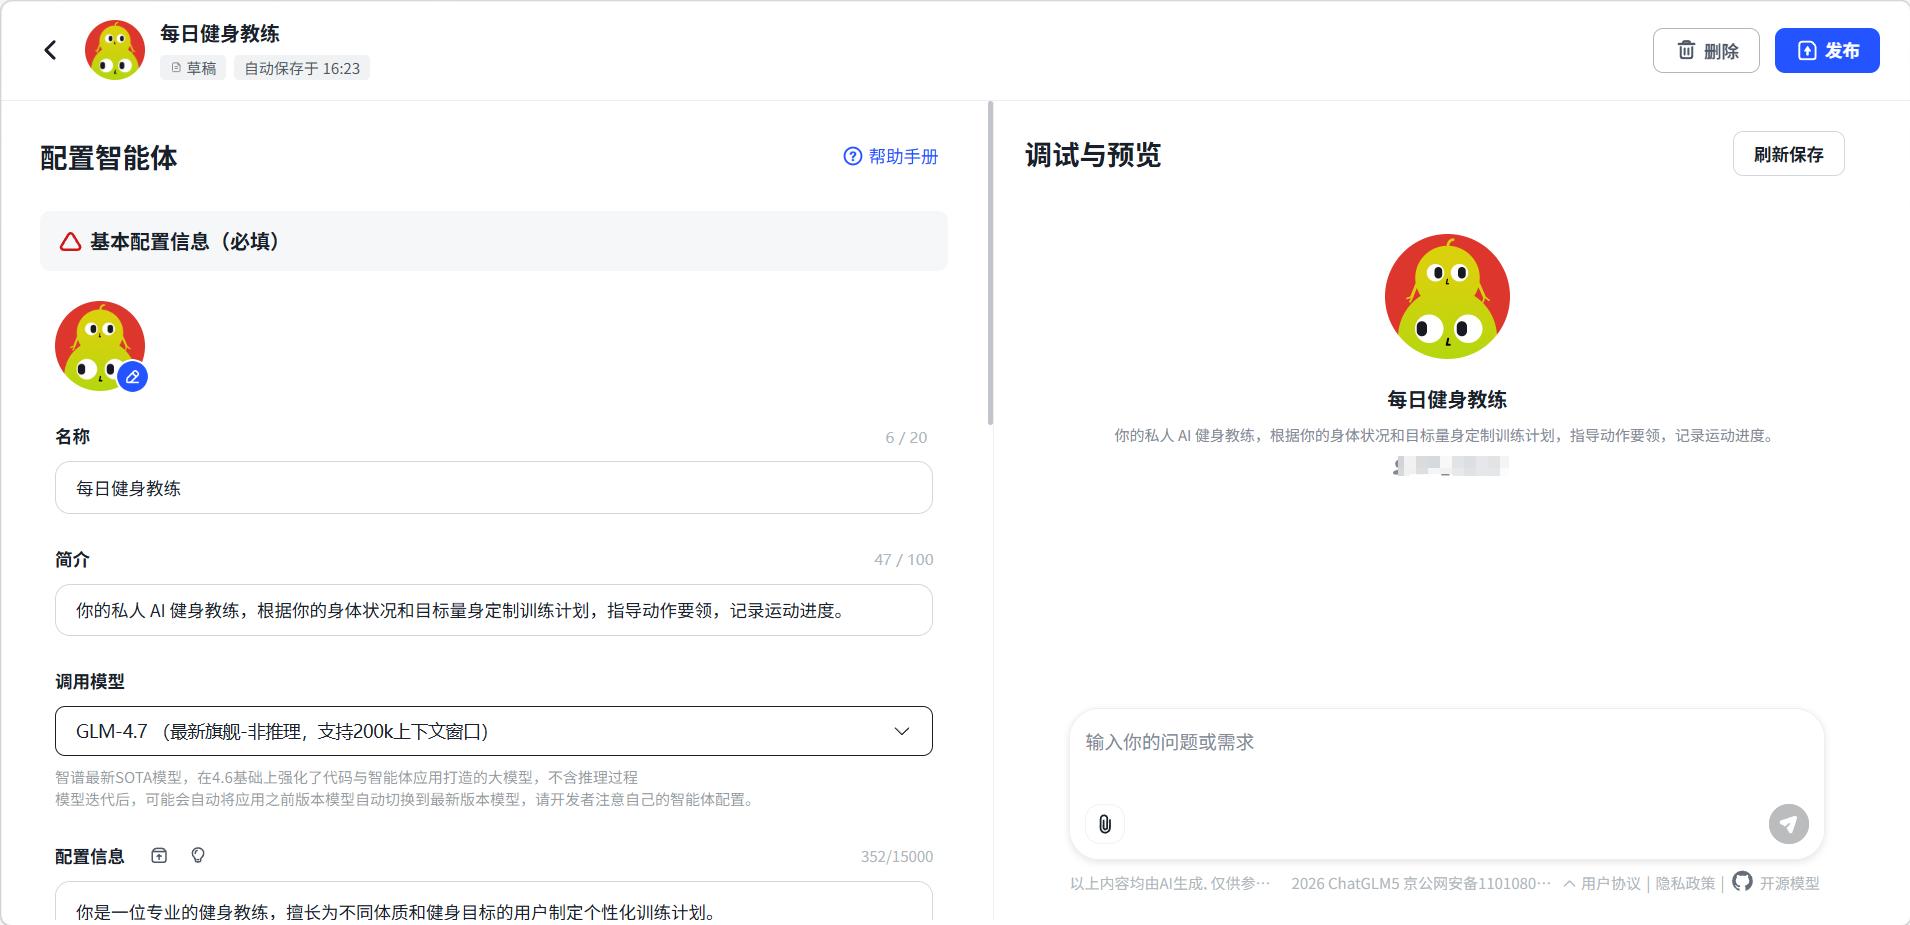
Task: Click the avatar edit pencil badge
Action: pyautogui.click(x=133, y=377)
